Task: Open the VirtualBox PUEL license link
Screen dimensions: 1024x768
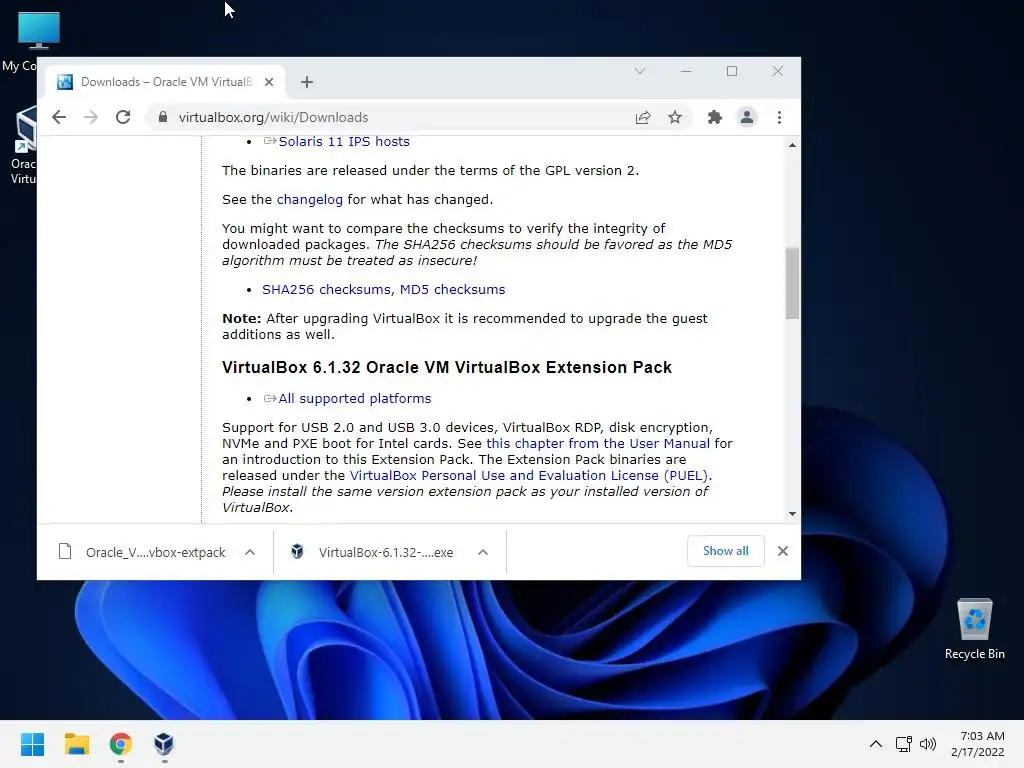Action: pyautogui.click(x=530, y=475)
